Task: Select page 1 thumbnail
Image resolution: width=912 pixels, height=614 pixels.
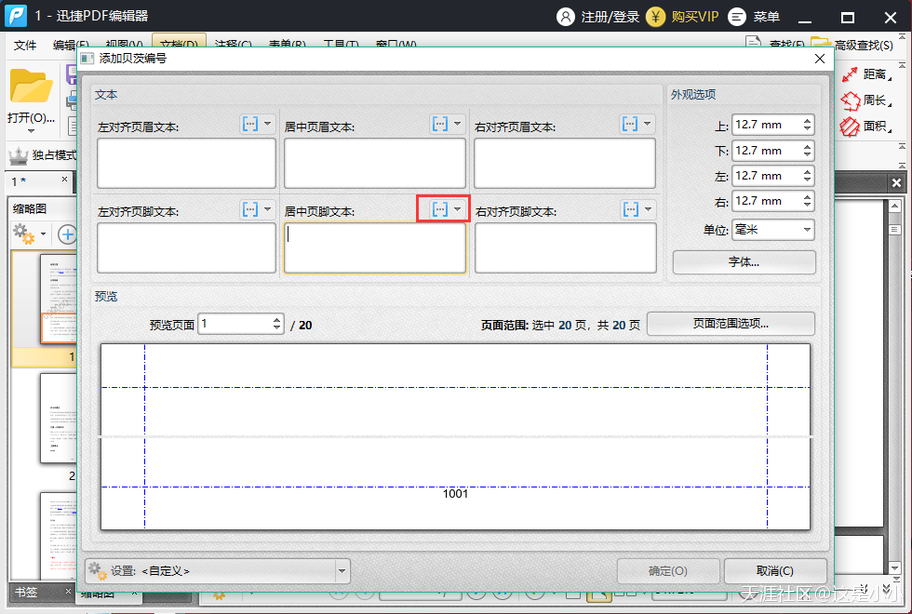Action: pos(58,299)
